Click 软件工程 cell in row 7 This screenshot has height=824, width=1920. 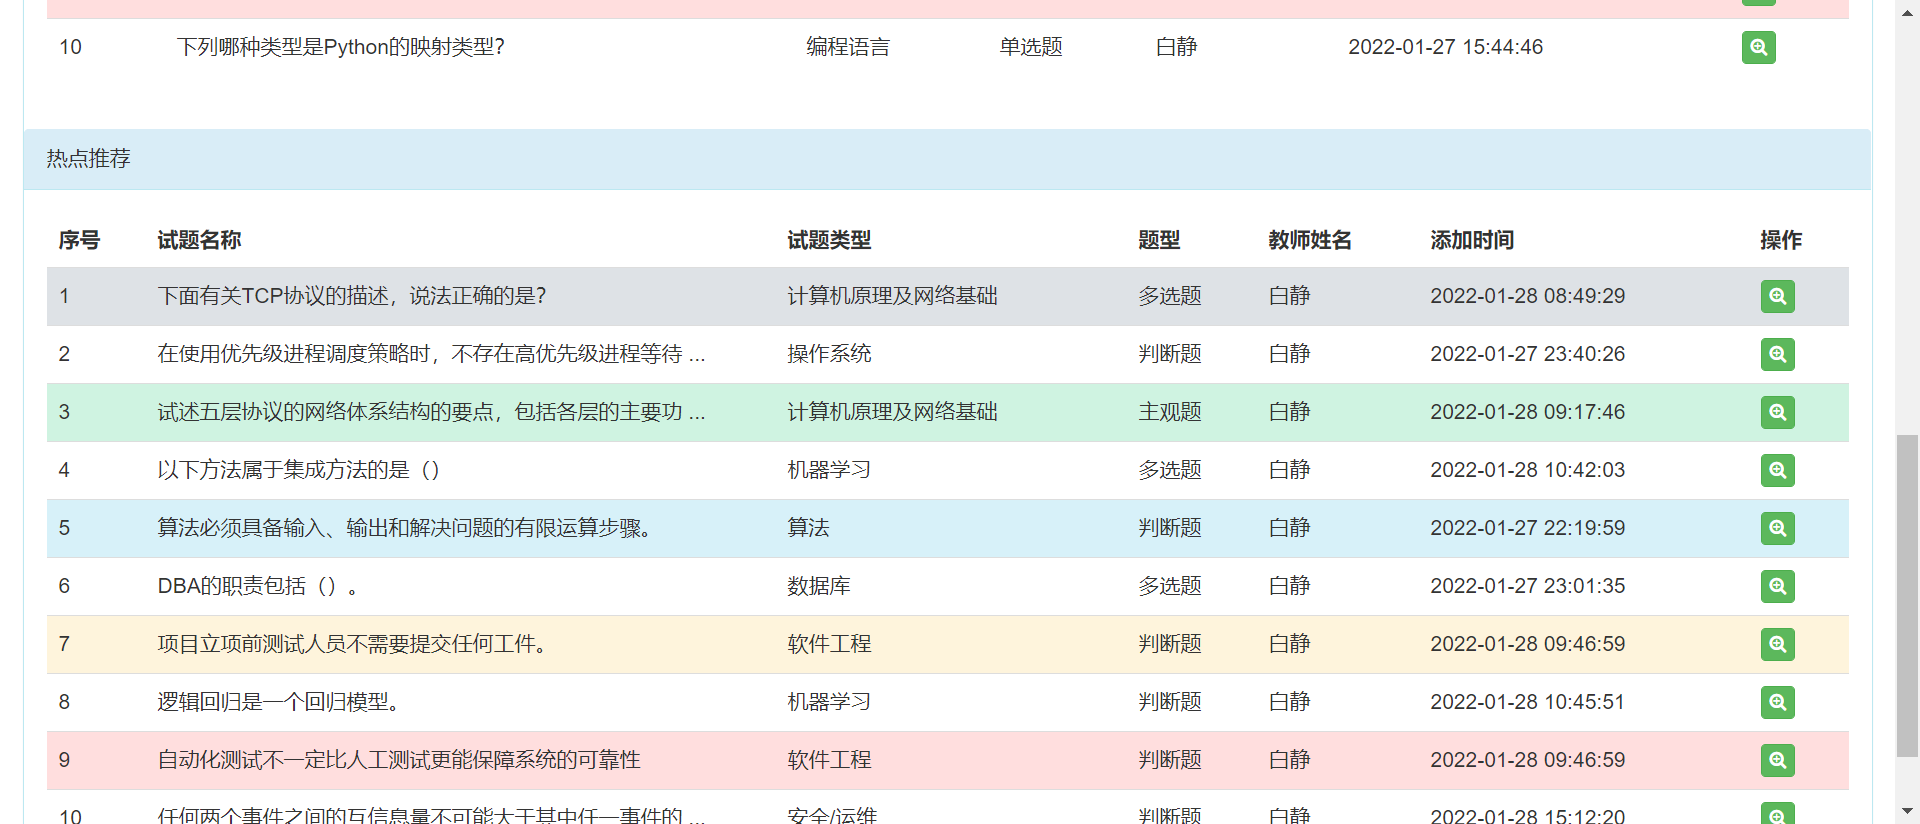(829, 644)
